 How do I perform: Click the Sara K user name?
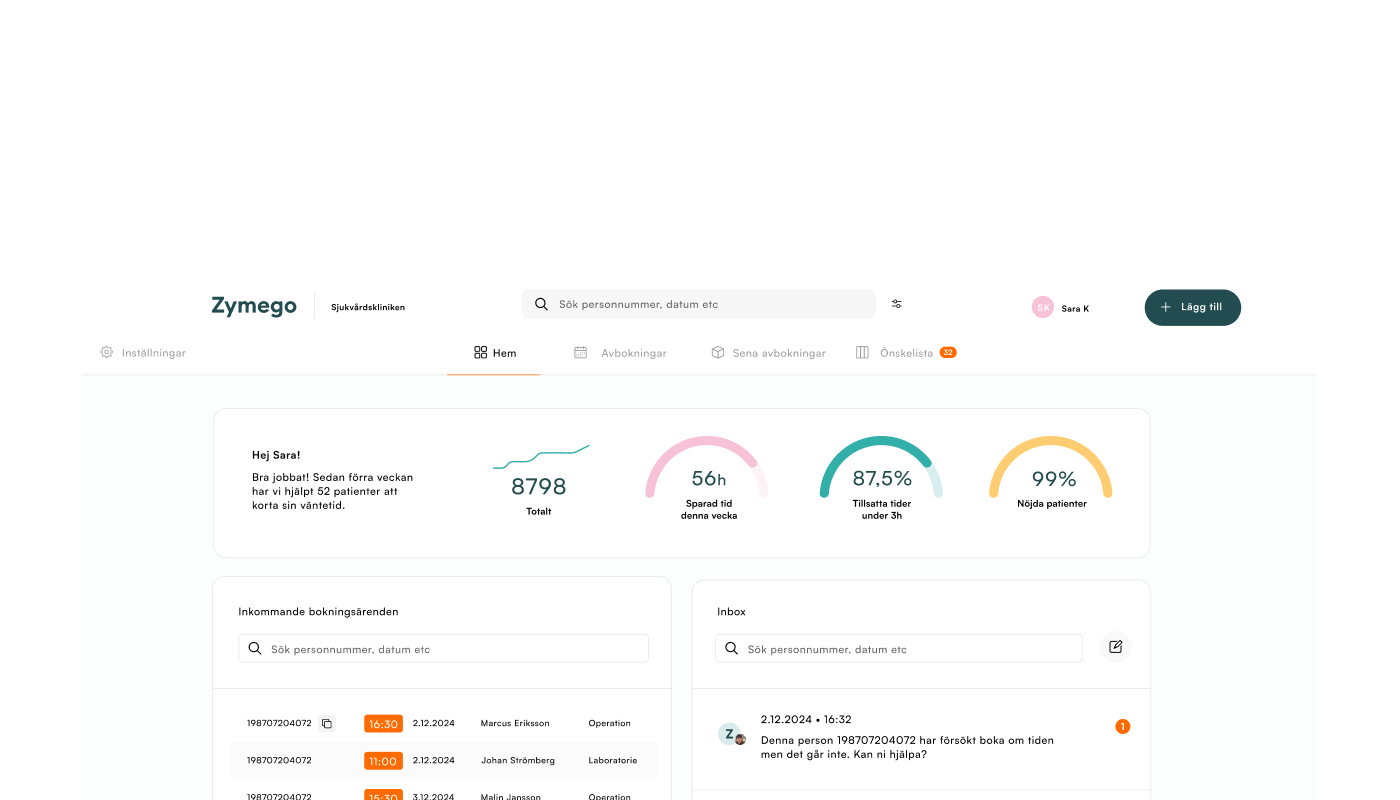[1075, 308]
